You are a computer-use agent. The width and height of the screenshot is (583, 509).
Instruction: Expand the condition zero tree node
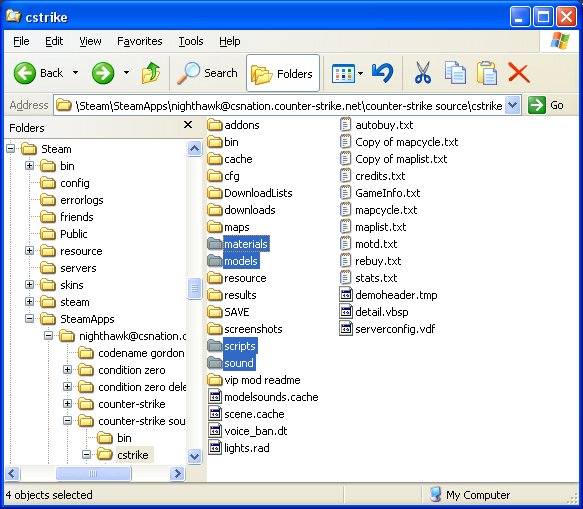pos(67,370)
